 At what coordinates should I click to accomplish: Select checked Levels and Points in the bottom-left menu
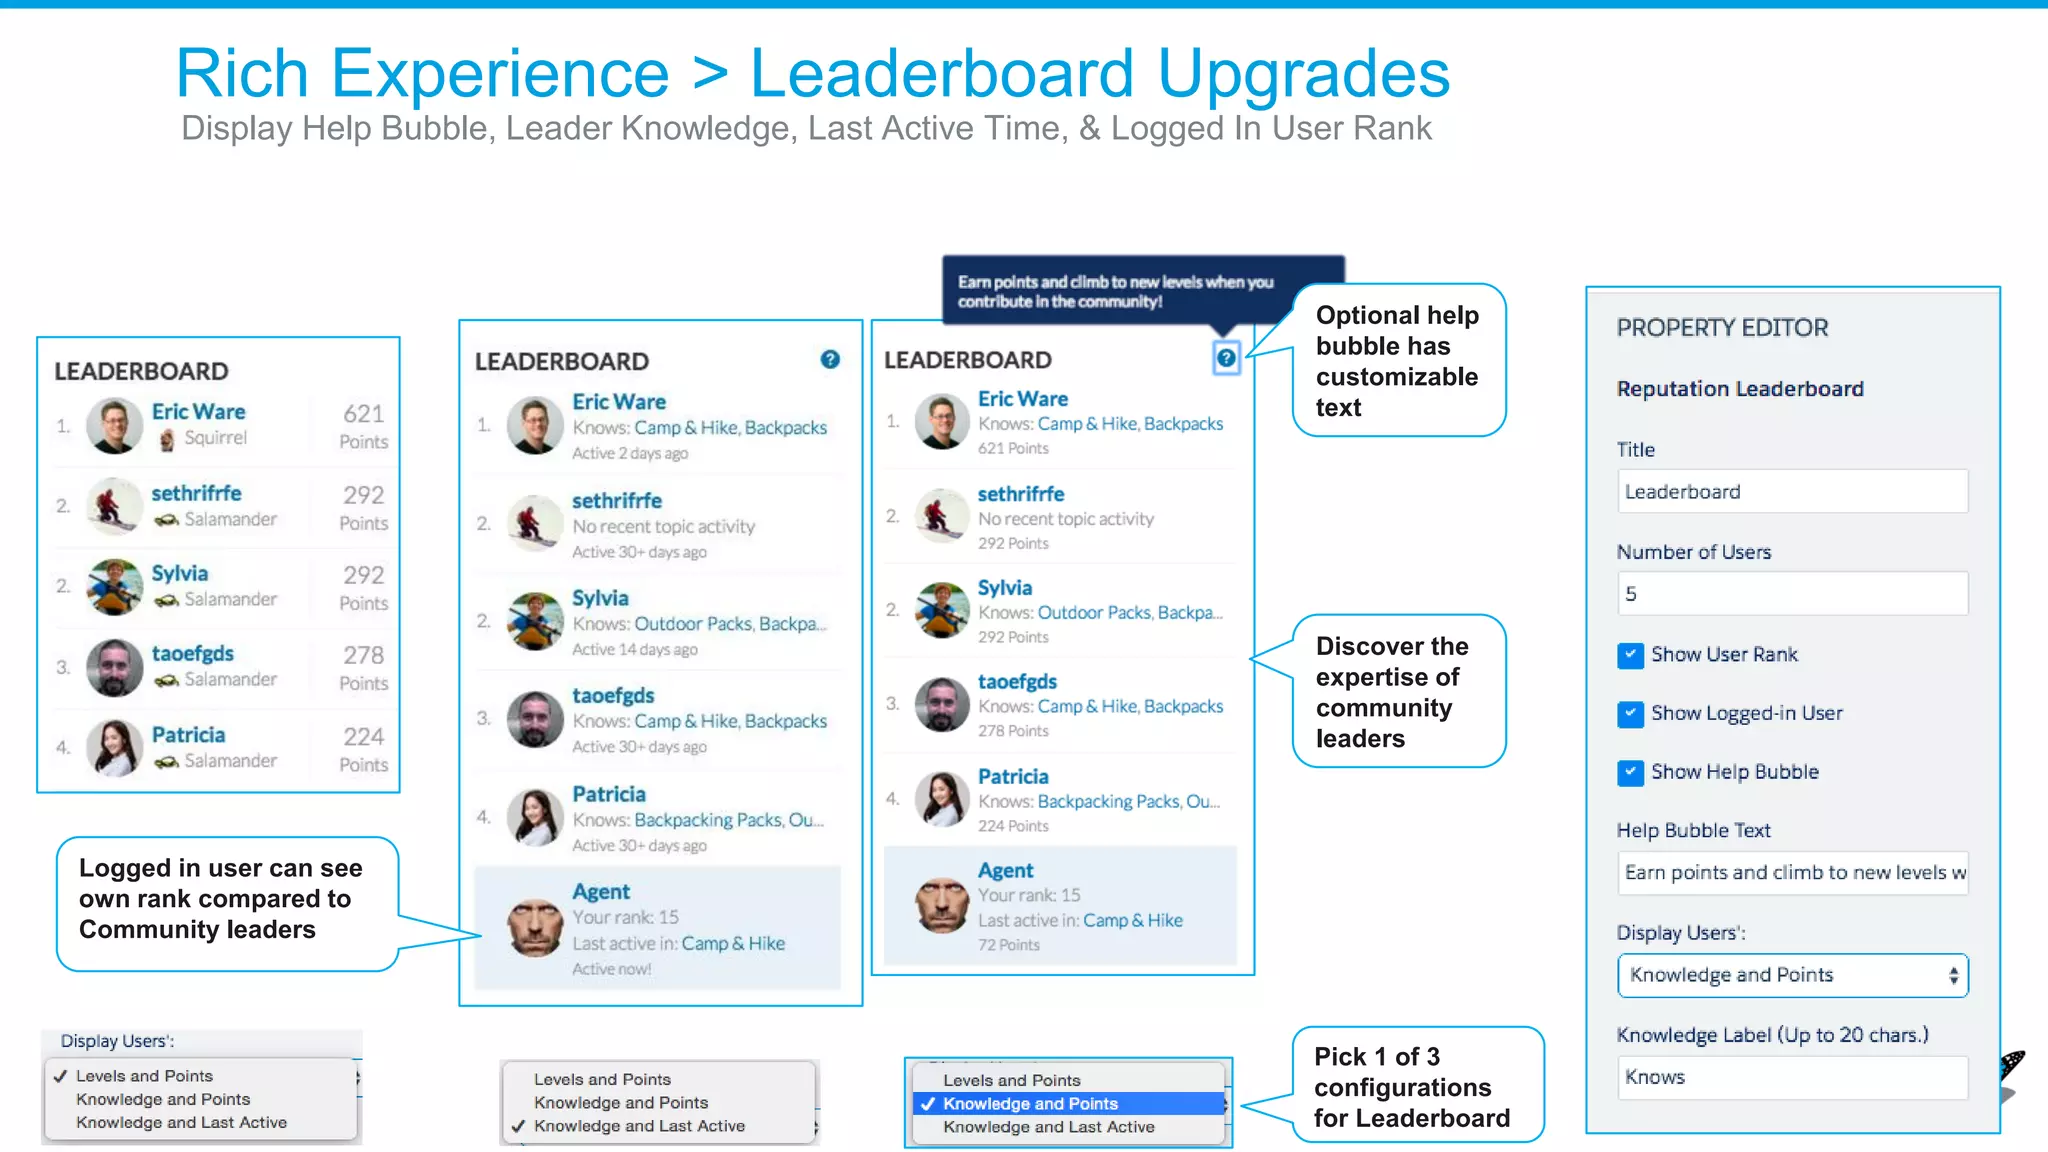202,1076
